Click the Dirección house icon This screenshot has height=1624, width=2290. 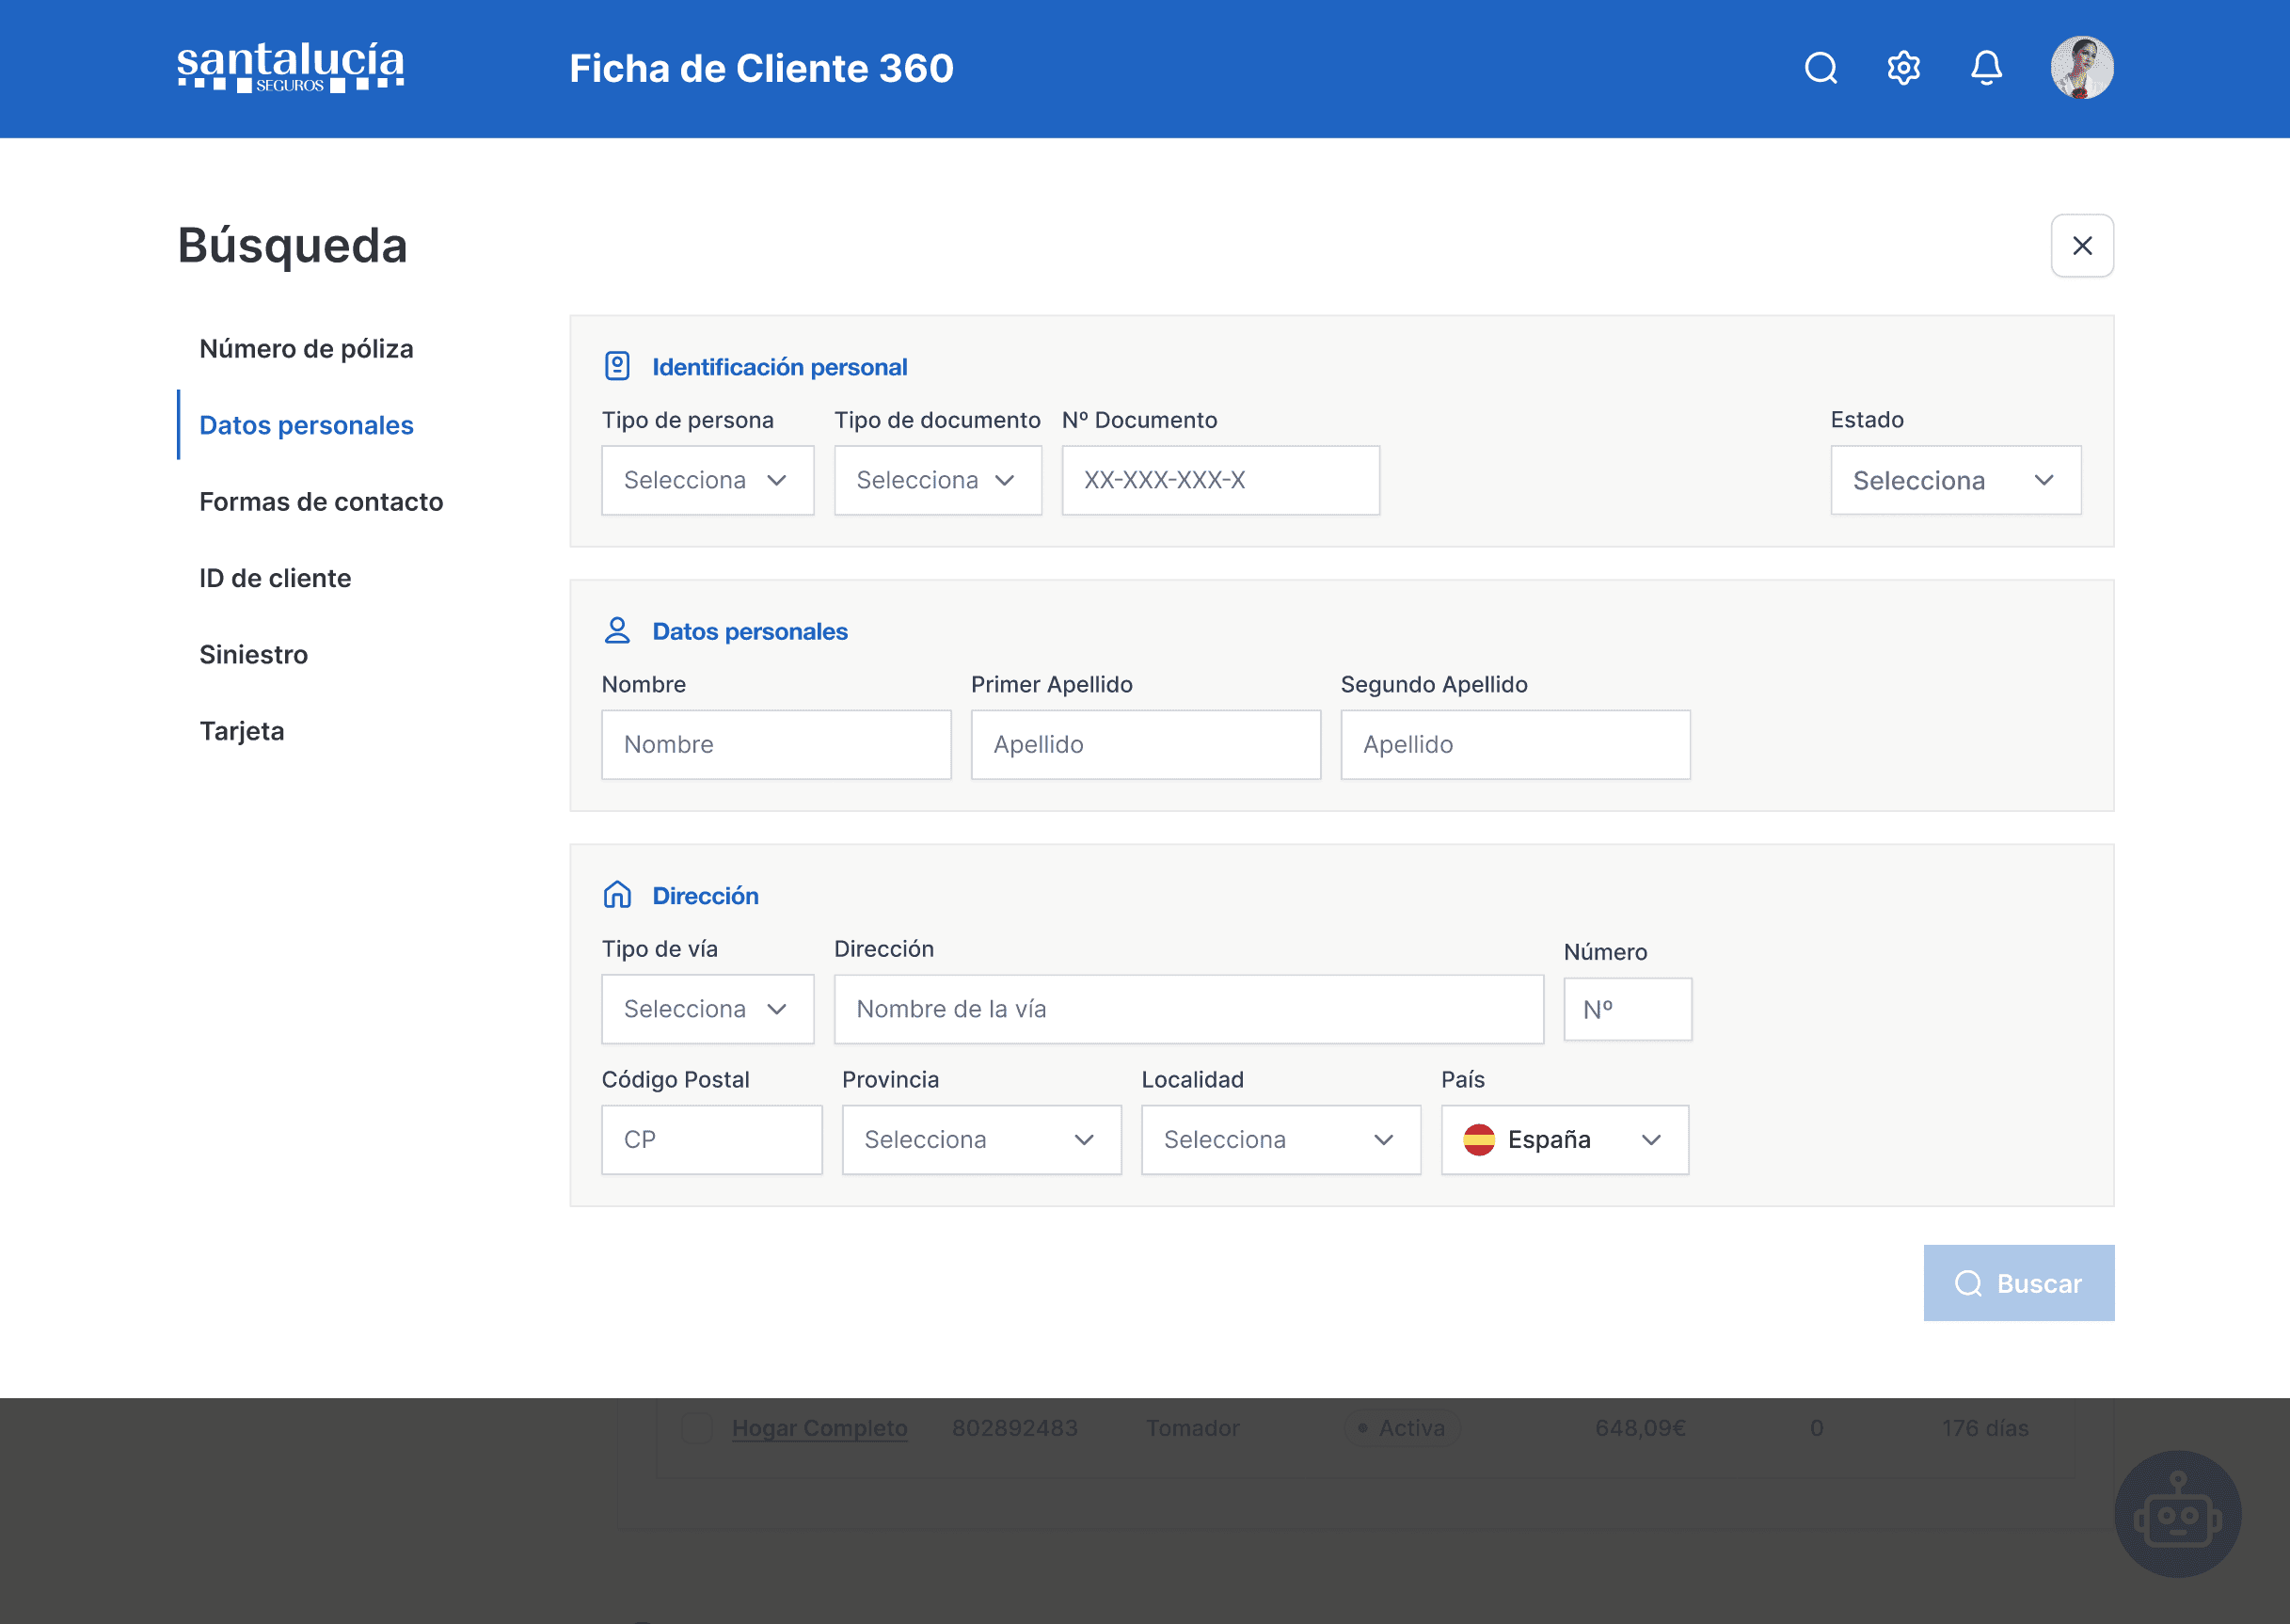[x=617, y=895]
